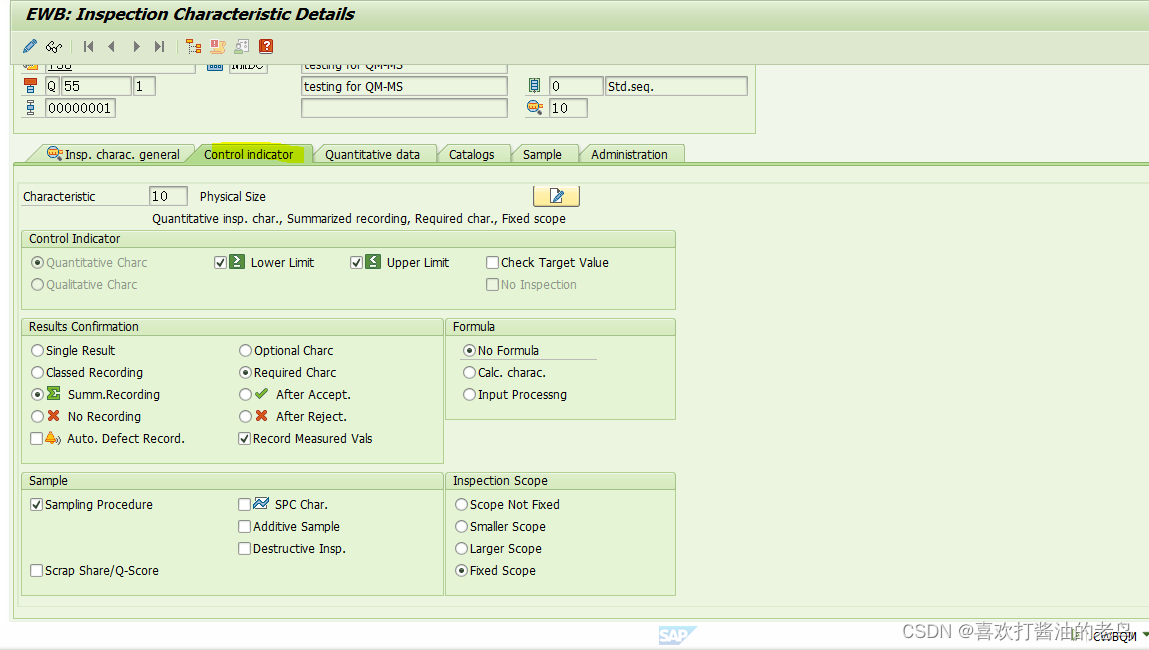The height and width of the screenshot is (650, 1149).
Task: Switch to the Quantitative data tab
Action: point(375,153)
